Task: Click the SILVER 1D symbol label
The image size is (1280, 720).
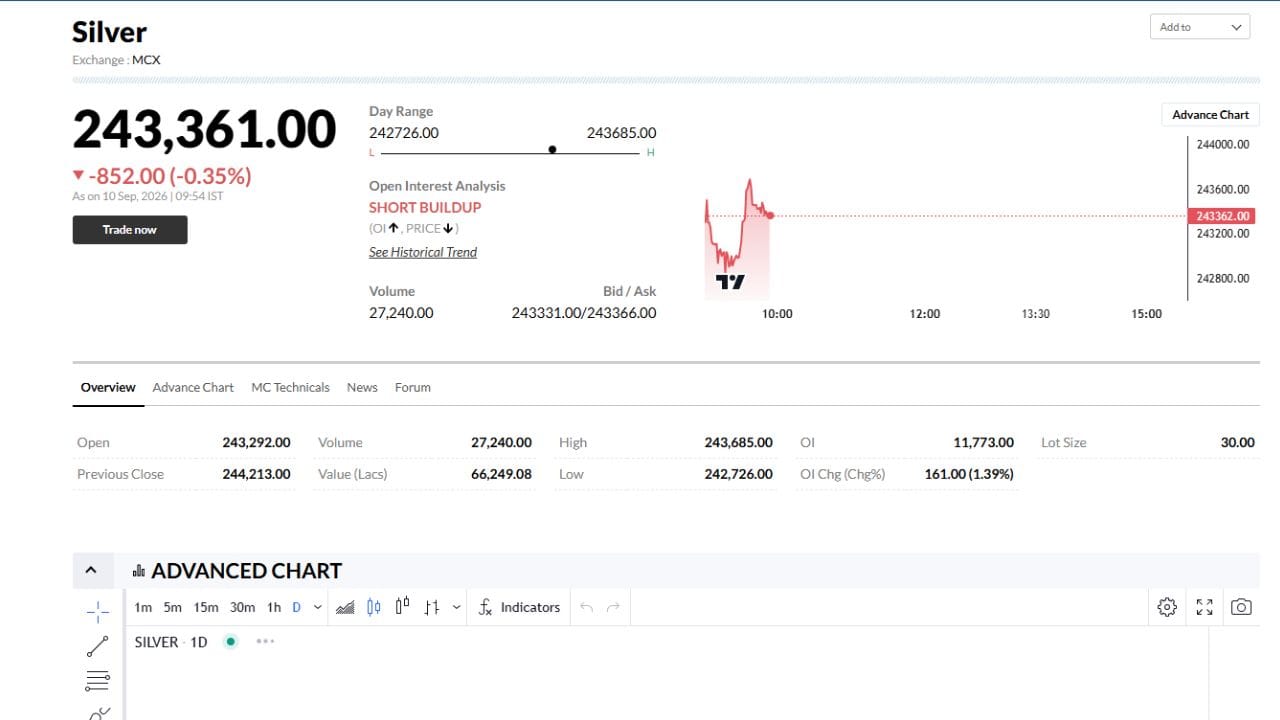Action: pos(171,642)
